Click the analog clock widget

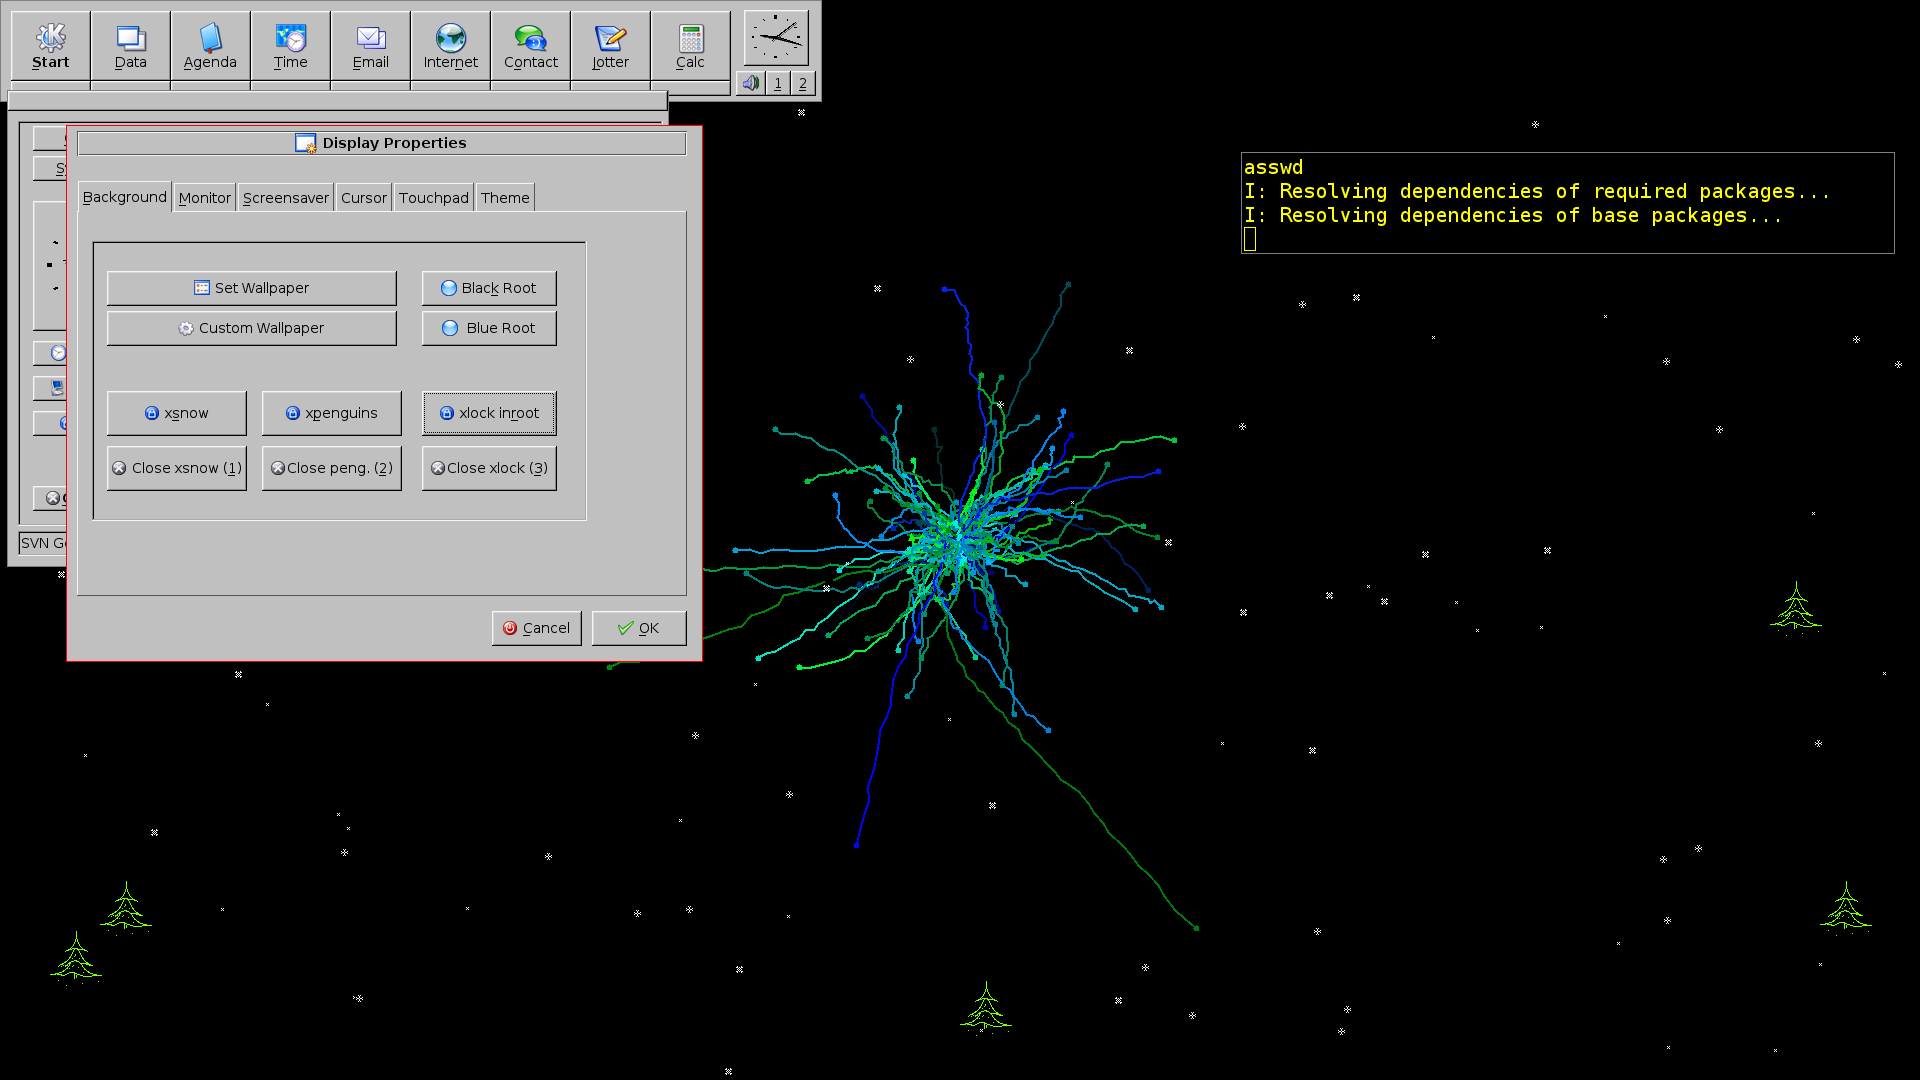pos(776,38)
